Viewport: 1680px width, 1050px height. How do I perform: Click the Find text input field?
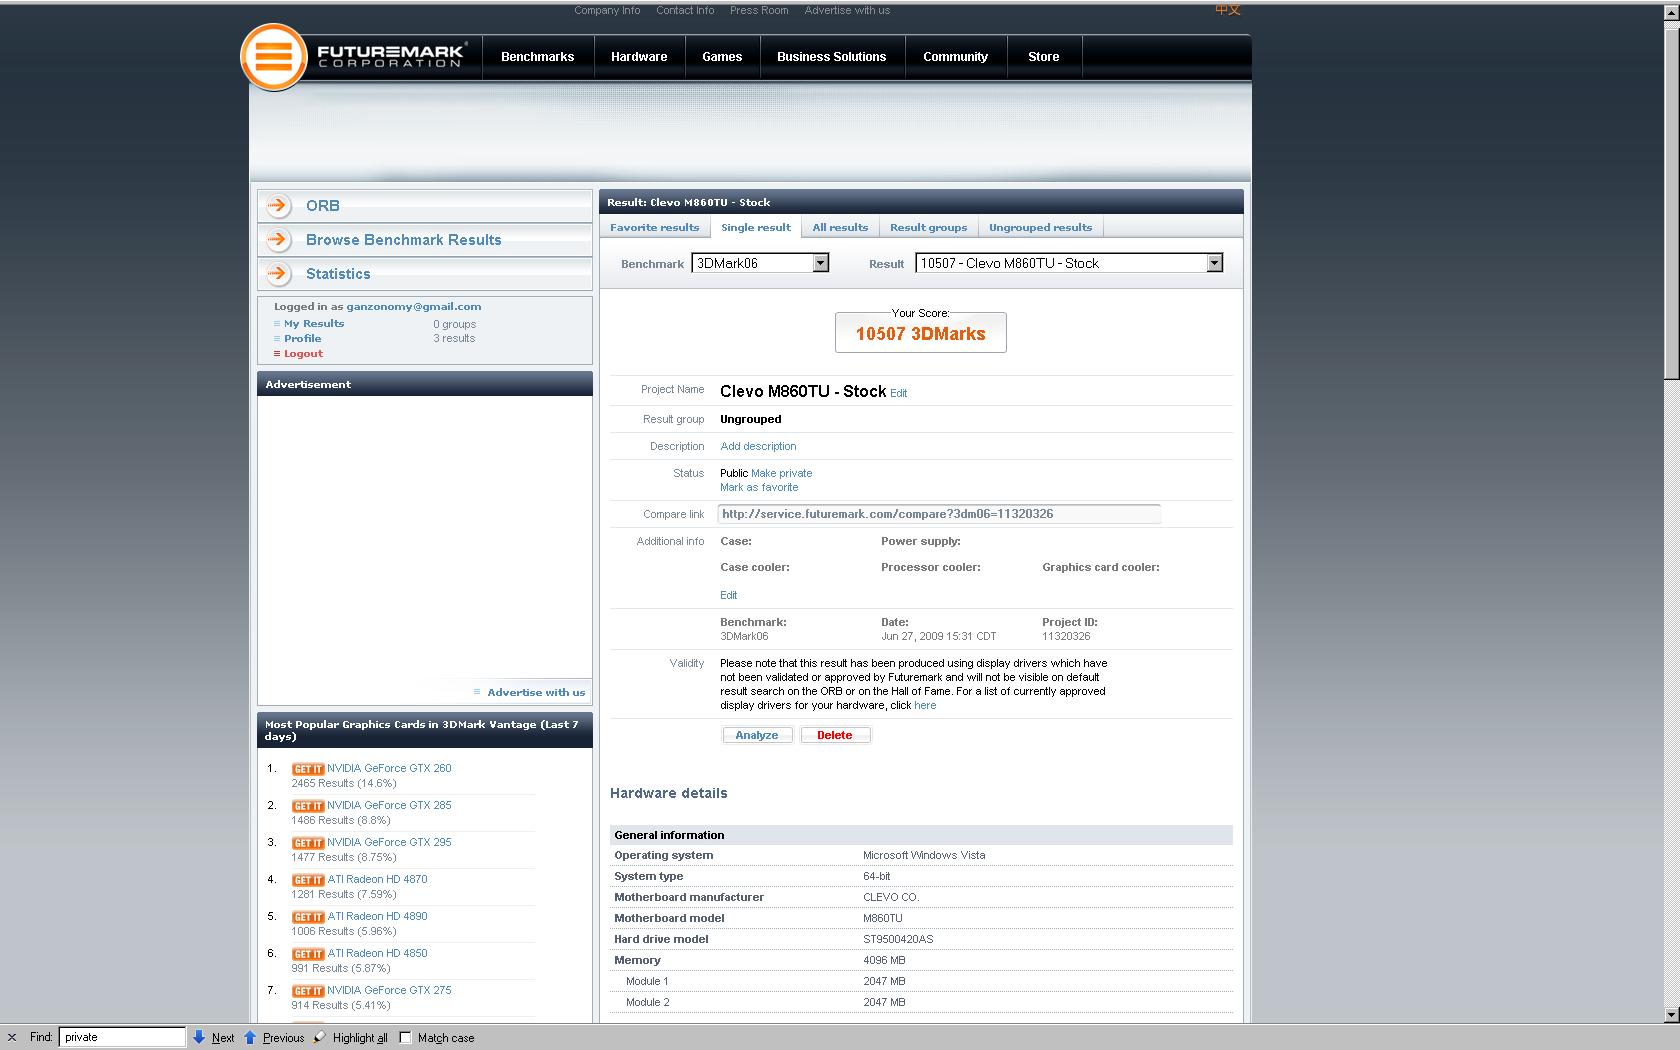point(122,1037)
